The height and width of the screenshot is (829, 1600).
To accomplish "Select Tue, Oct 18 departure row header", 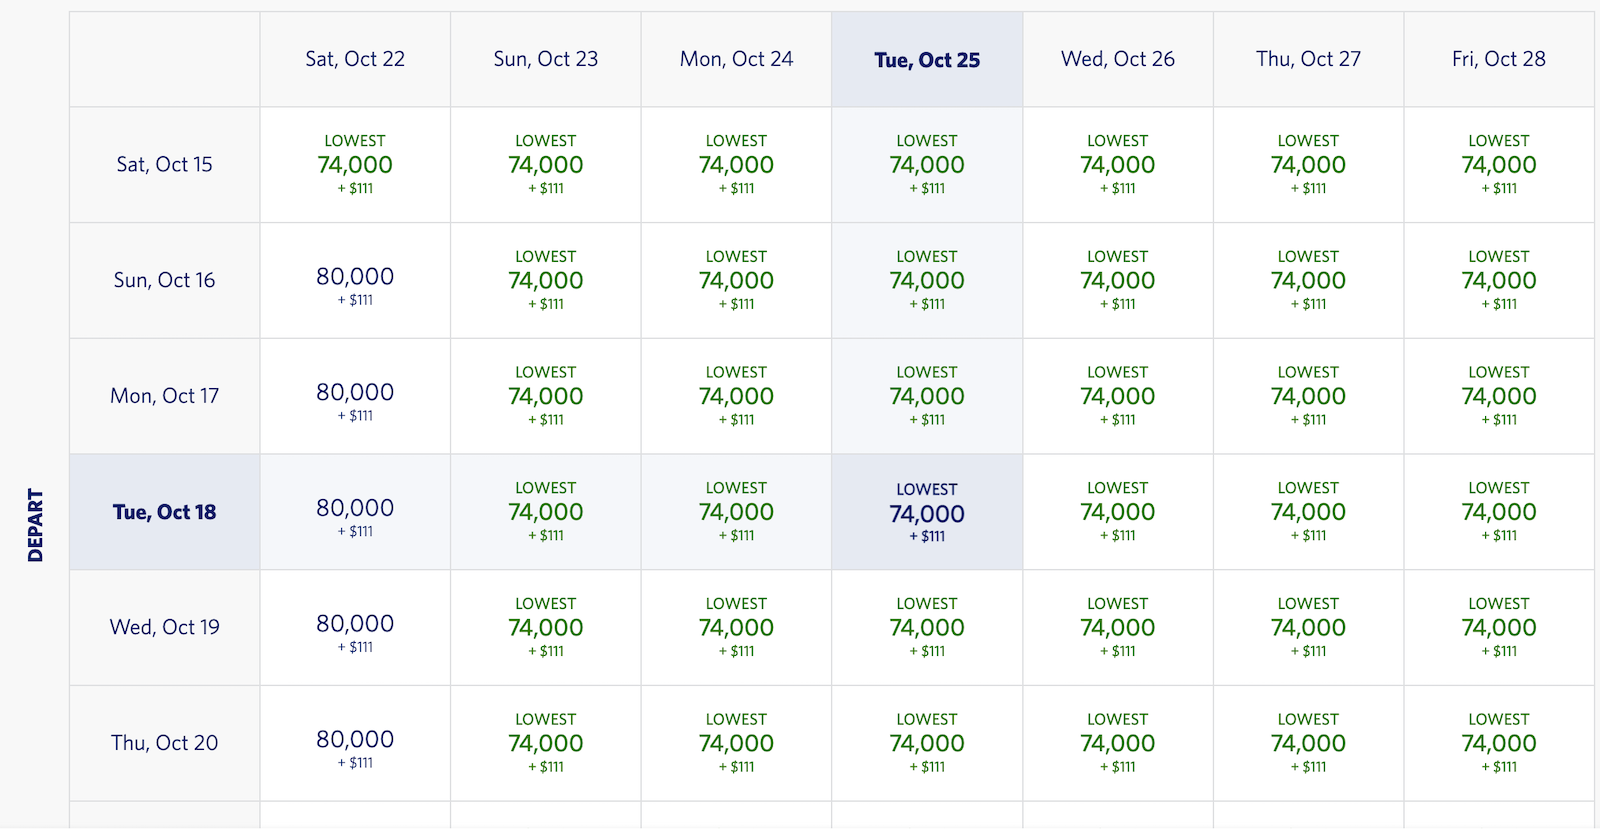I will click(x=165, y=512).
